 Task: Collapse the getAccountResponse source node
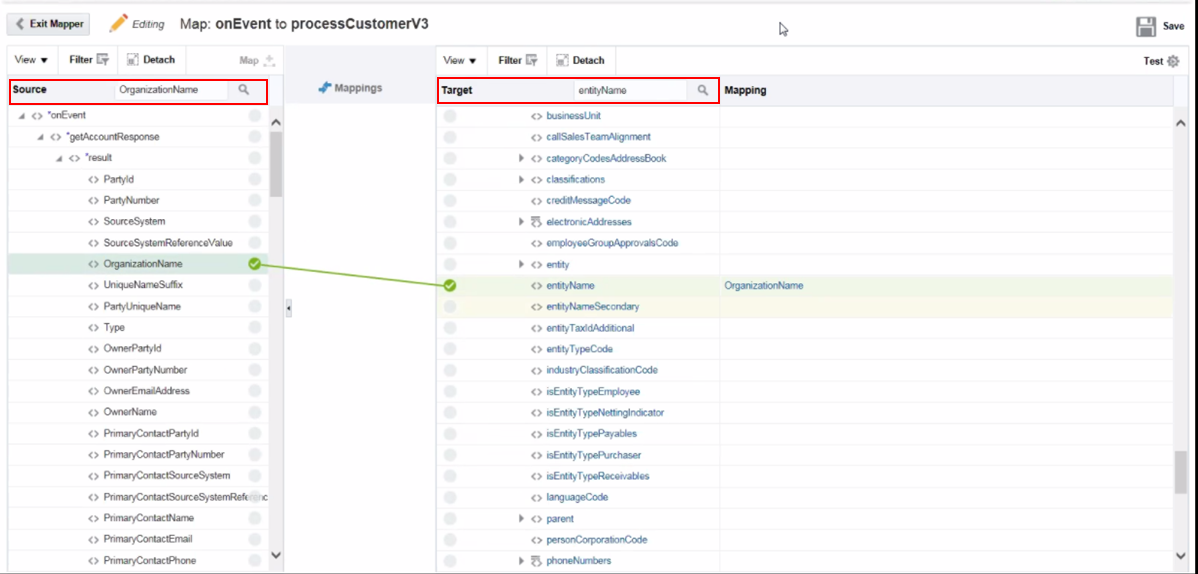40,137
